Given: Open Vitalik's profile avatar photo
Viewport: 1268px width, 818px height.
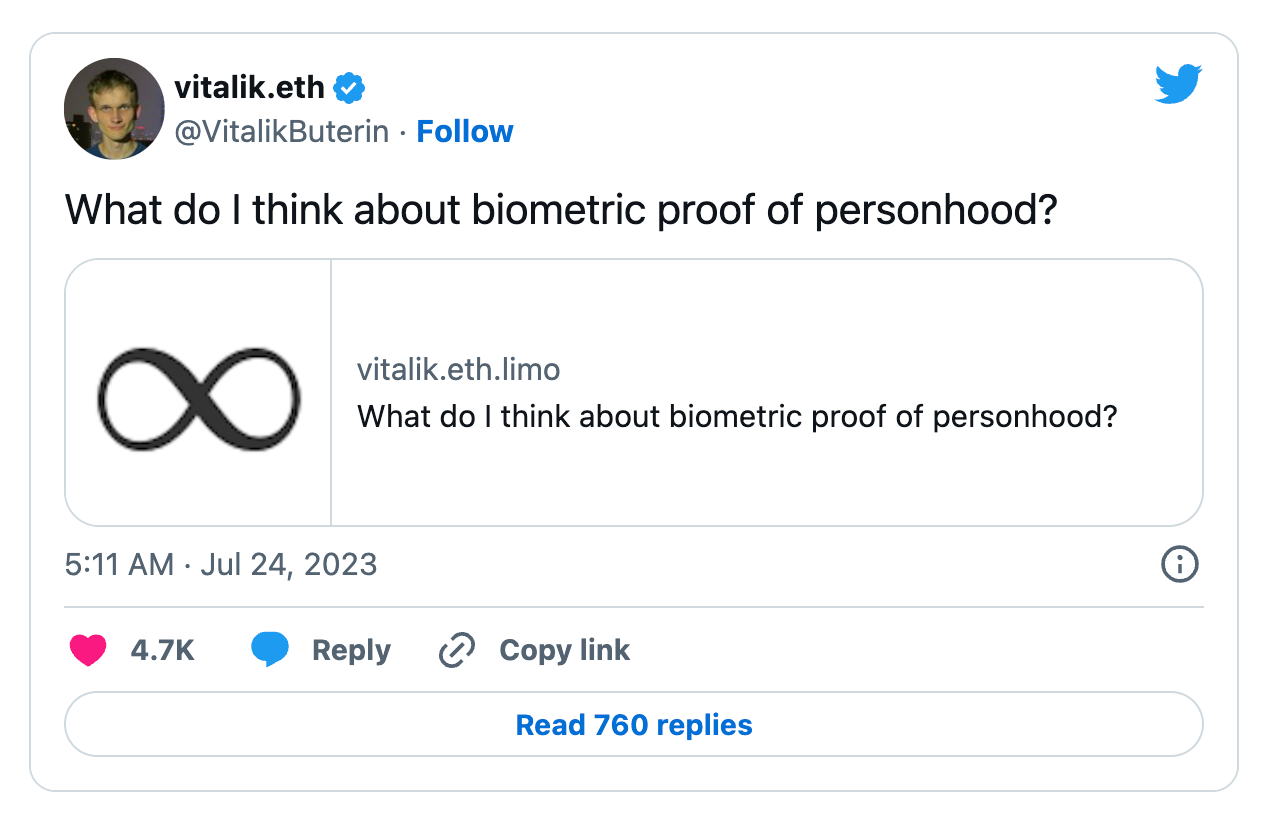Looking at the screenshot, I should pos(113,108).
